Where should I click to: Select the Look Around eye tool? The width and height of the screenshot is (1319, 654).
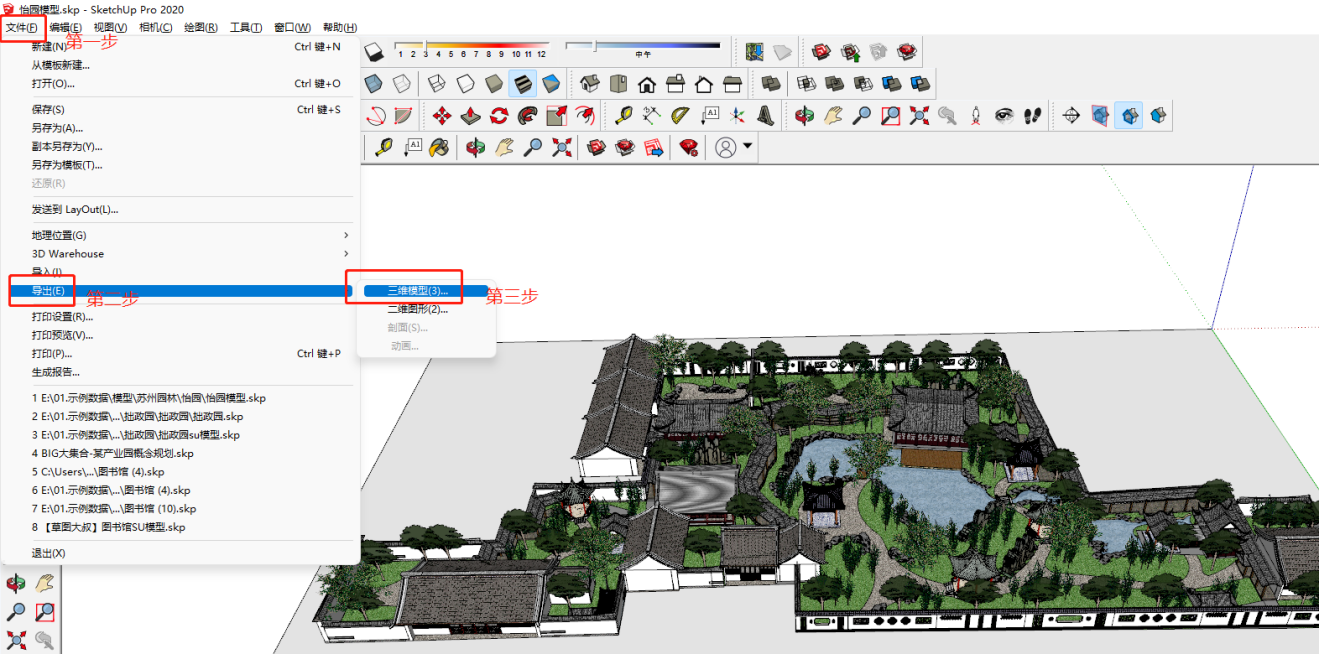(1004, 116)
